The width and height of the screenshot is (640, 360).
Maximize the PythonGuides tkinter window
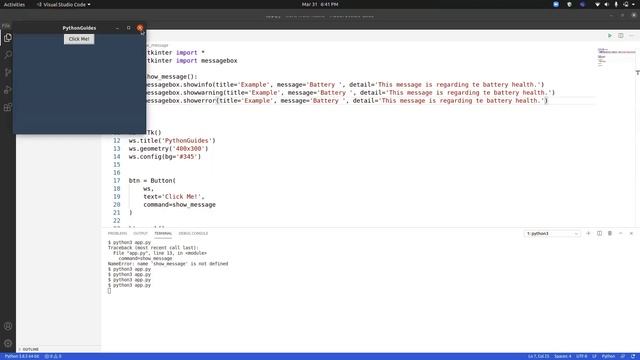pos(129,28)
